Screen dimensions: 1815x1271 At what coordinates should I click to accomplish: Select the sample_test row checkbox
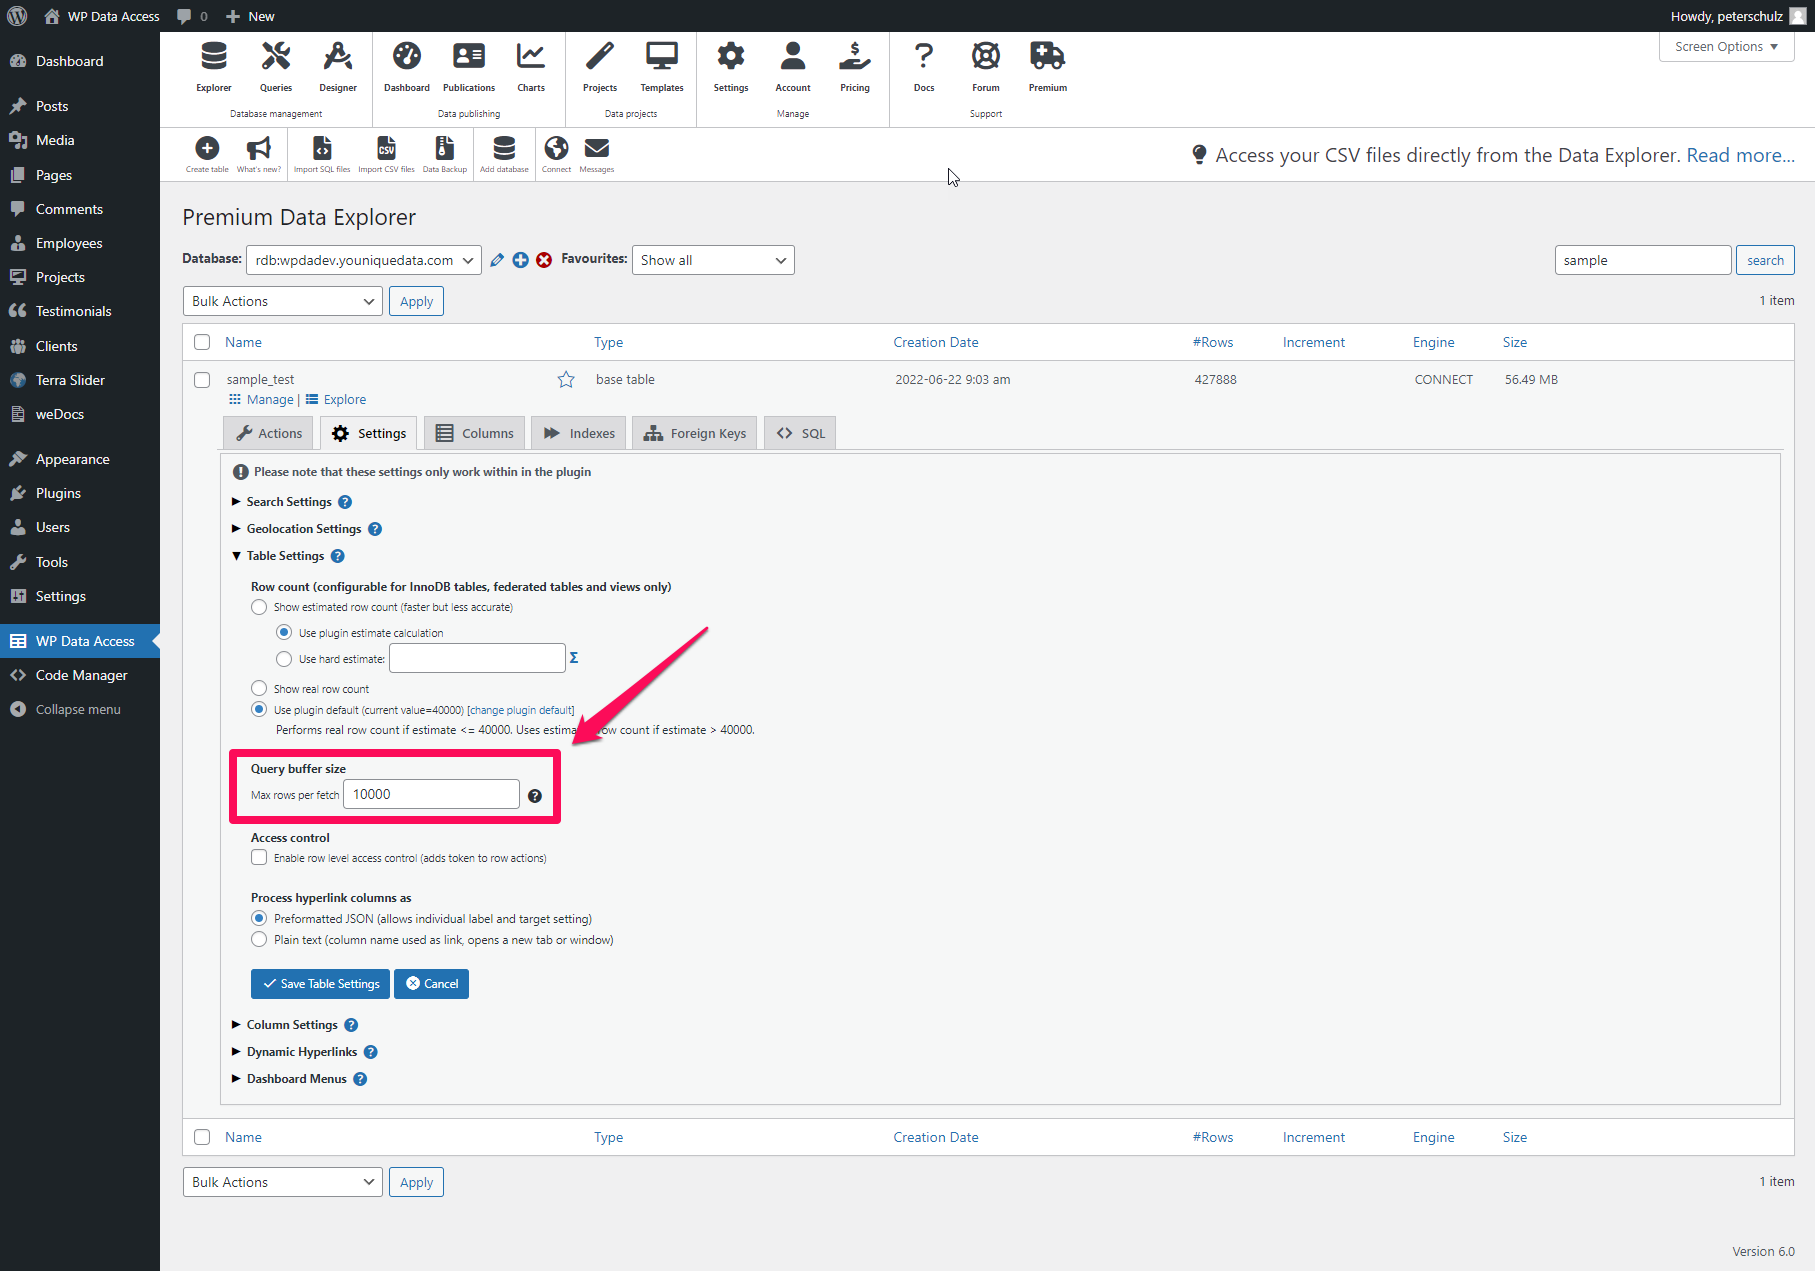202,379
